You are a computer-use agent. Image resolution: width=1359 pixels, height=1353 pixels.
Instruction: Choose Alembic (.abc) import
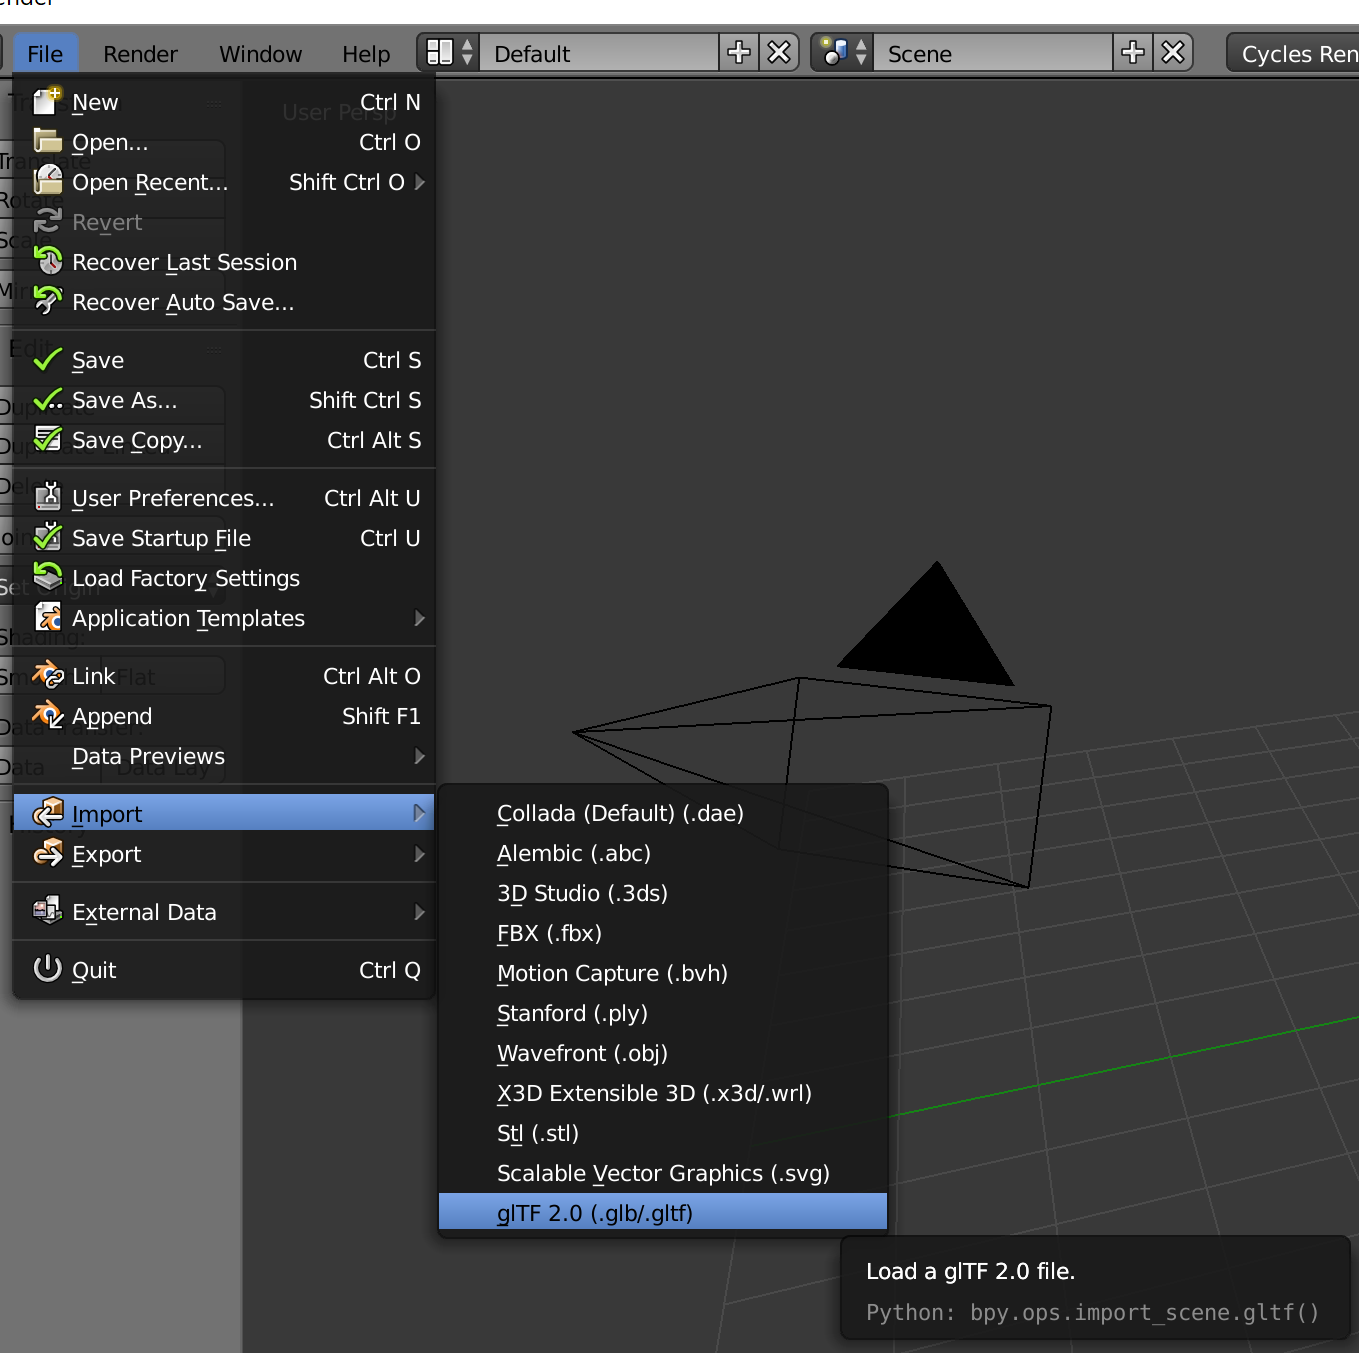click(663, 853)
